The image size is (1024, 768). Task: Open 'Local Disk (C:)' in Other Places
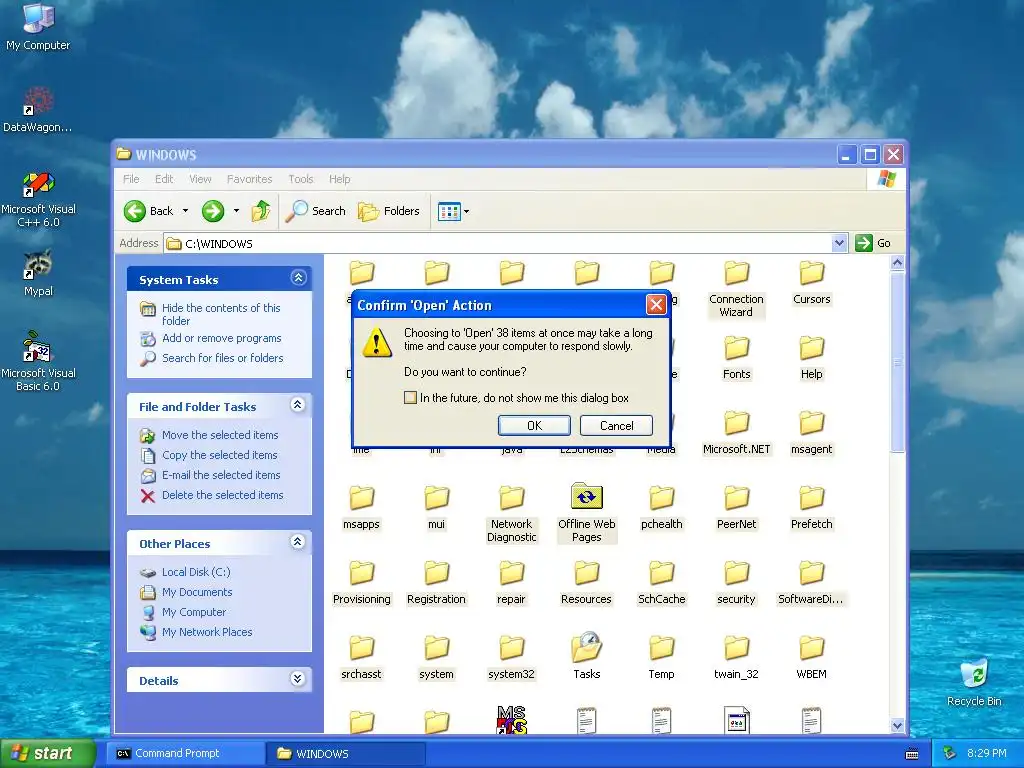coord(196,572)
